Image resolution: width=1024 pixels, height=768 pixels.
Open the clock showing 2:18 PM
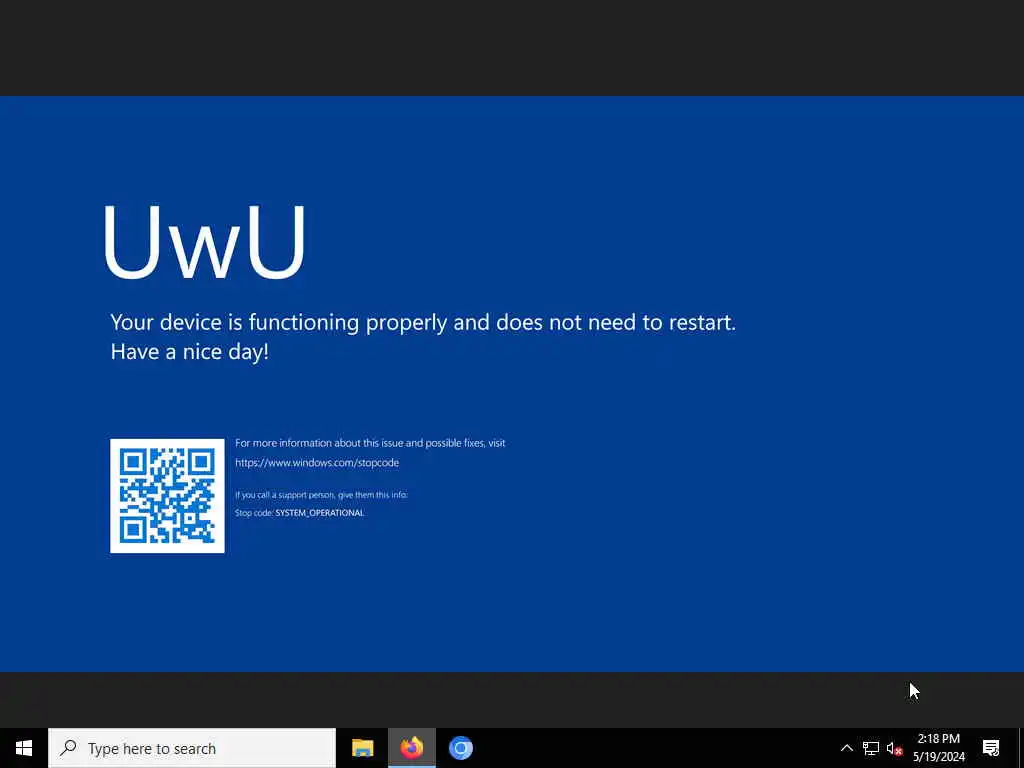(938, 748)
